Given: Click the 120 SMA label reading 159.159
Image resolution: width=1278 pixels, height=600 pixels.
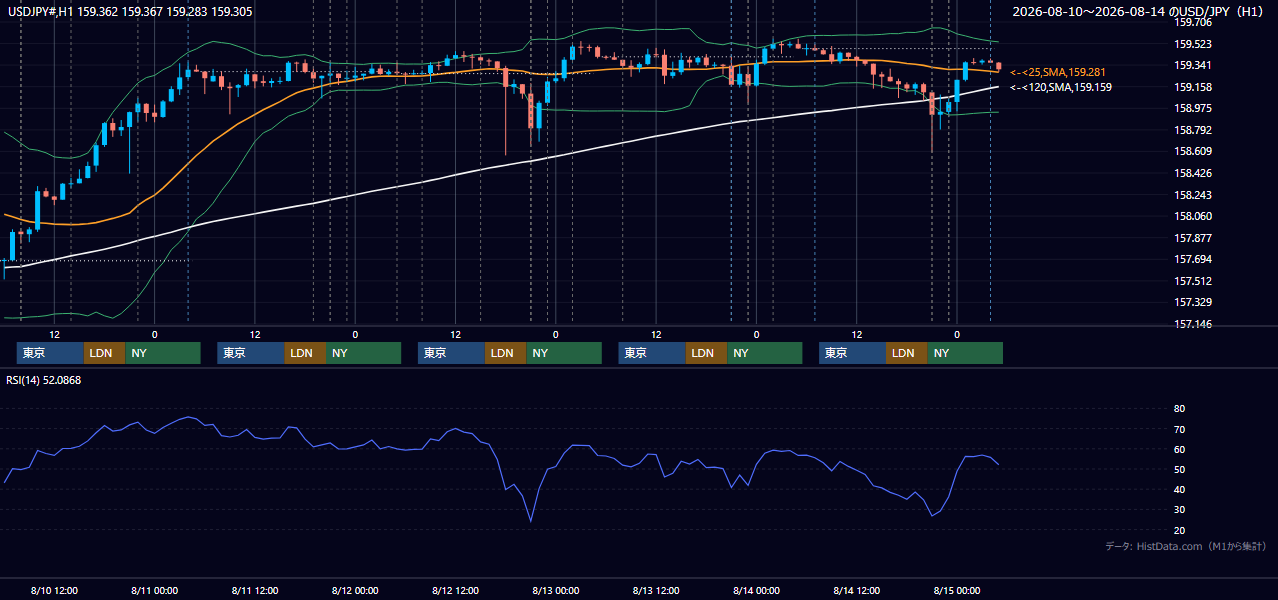Looking at the screenshot, I should pos(1060,88).
